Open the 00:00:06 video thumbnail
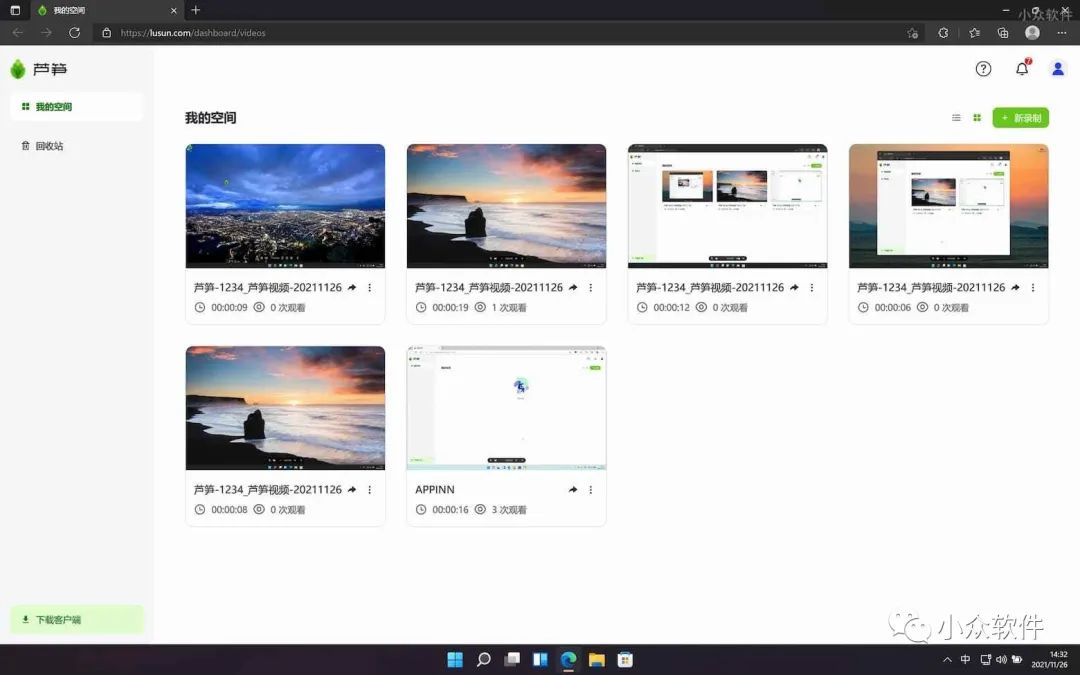Screen dimensions: 1080x675 click(948, 206)
